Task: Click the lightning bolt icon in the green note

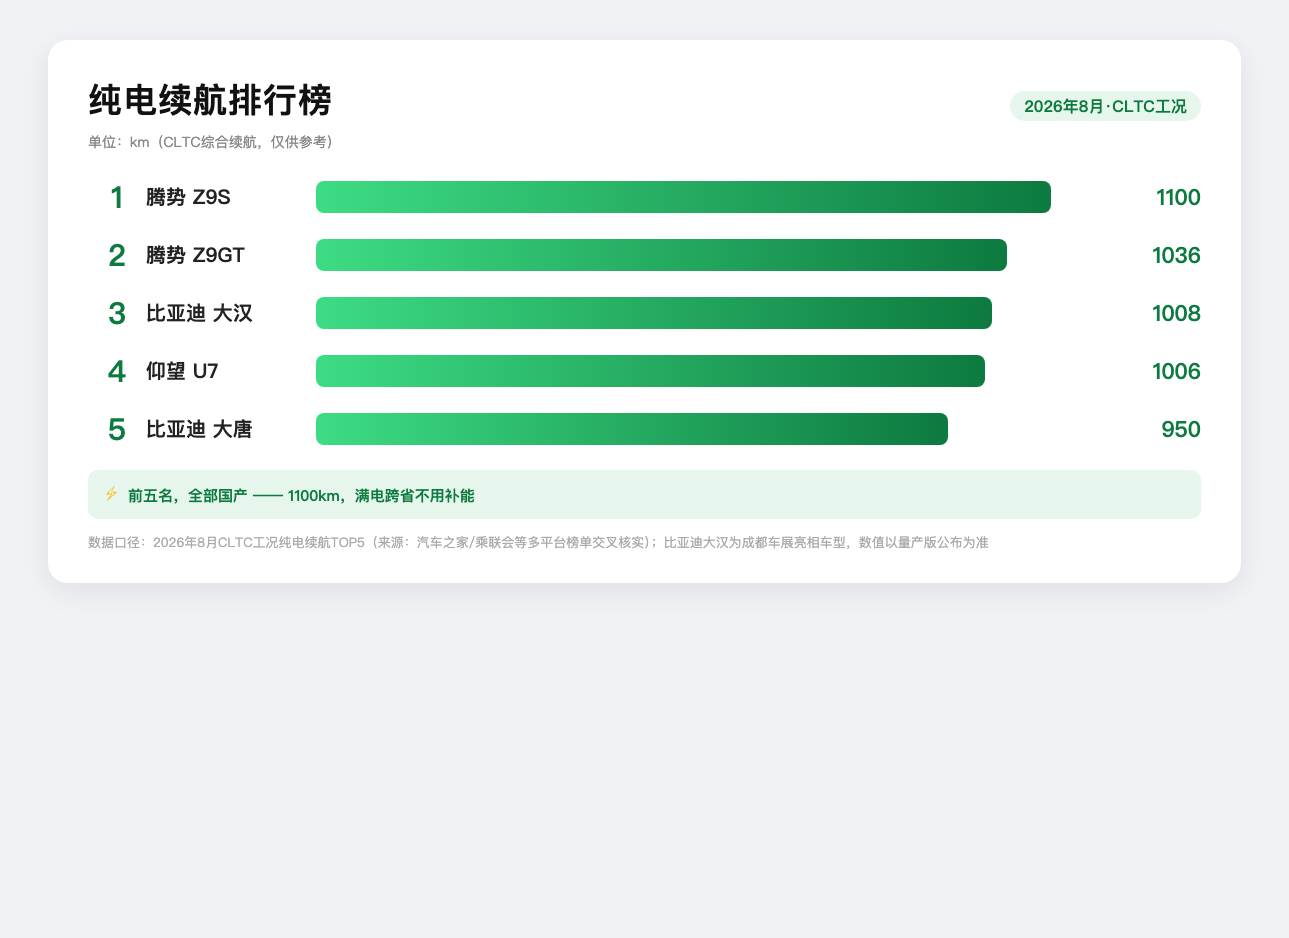Action: pos(111,494)
